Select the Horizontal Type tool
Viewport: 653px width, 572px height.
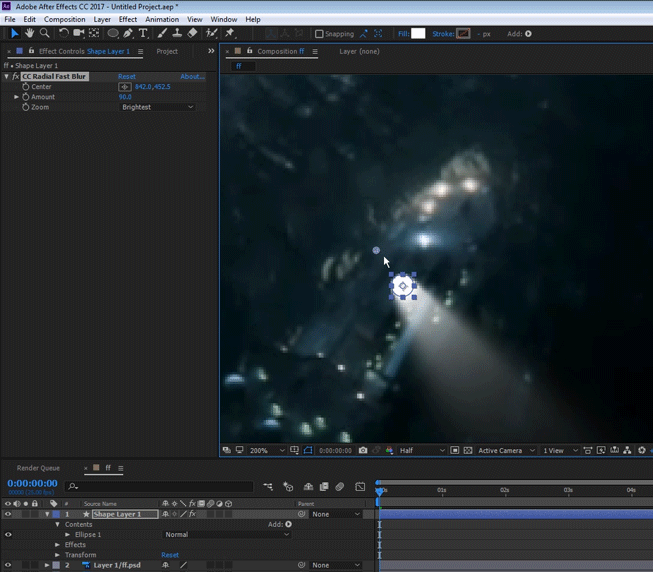(x=143, y=33)
